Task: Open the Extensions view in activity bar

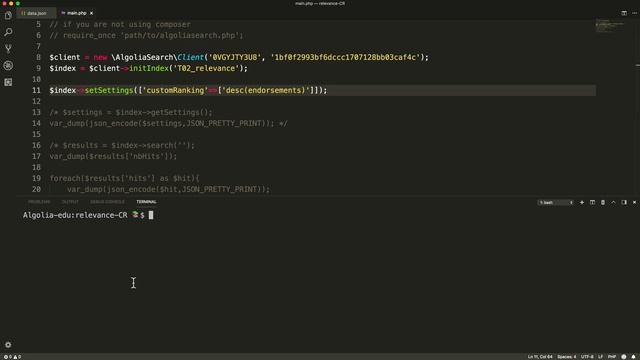Action: [x=8, y=82]
